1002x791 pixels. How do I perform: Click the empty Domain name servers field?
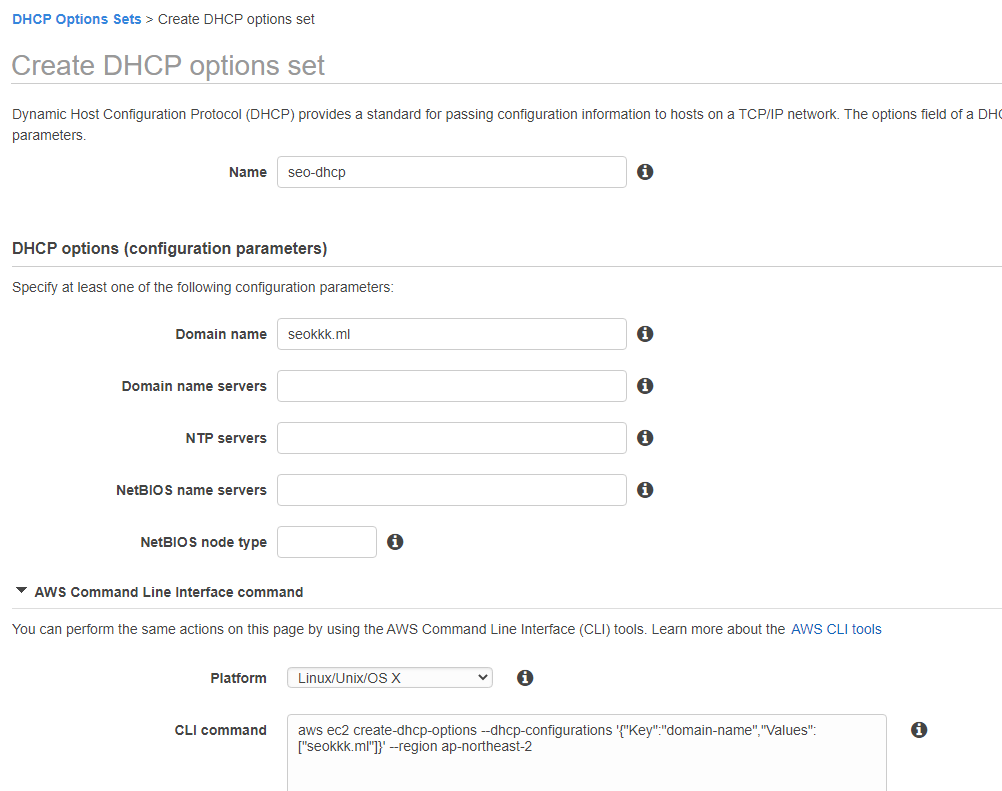click(451, 385)
